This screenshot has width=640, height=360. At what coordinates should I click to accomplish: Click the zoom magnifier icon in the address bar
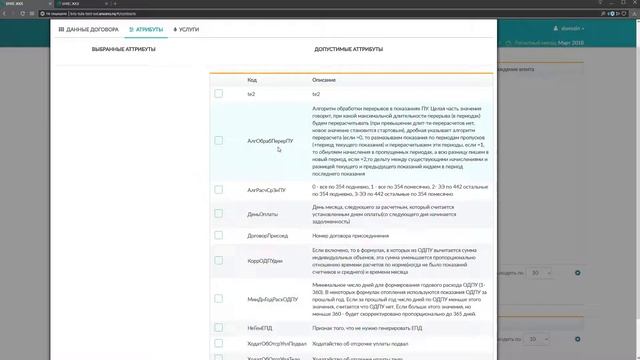(603, 13)
